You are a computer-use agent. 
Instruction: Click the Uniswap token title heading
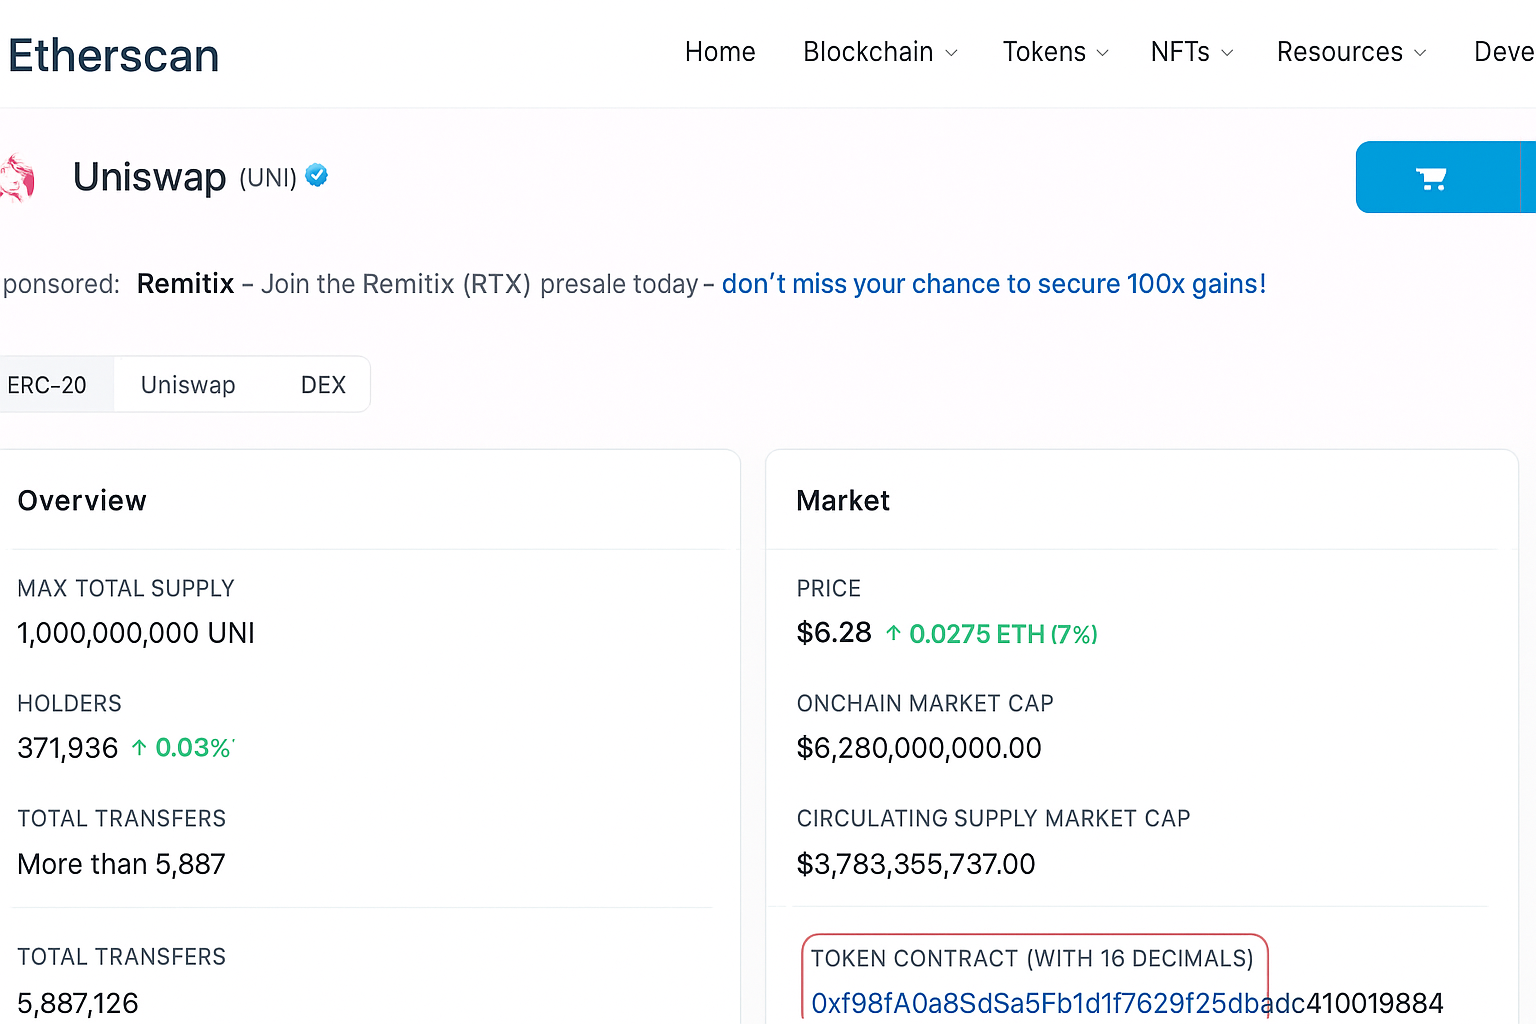pyautogui.click(x=150, y=177)
